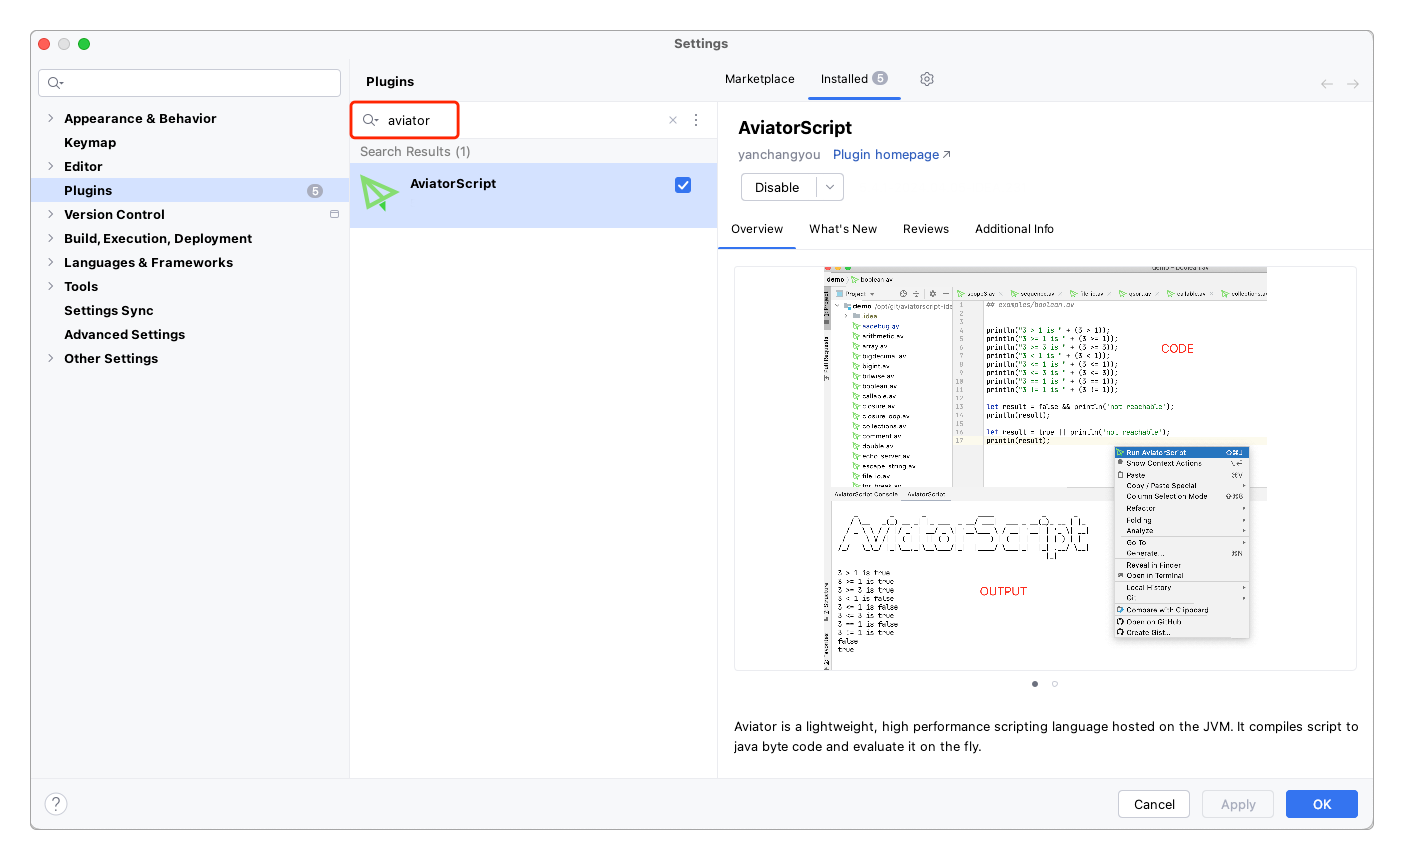Confirm with the OK button
The height and width of the screenshot is (860, 1404).
pos(1322,804)
